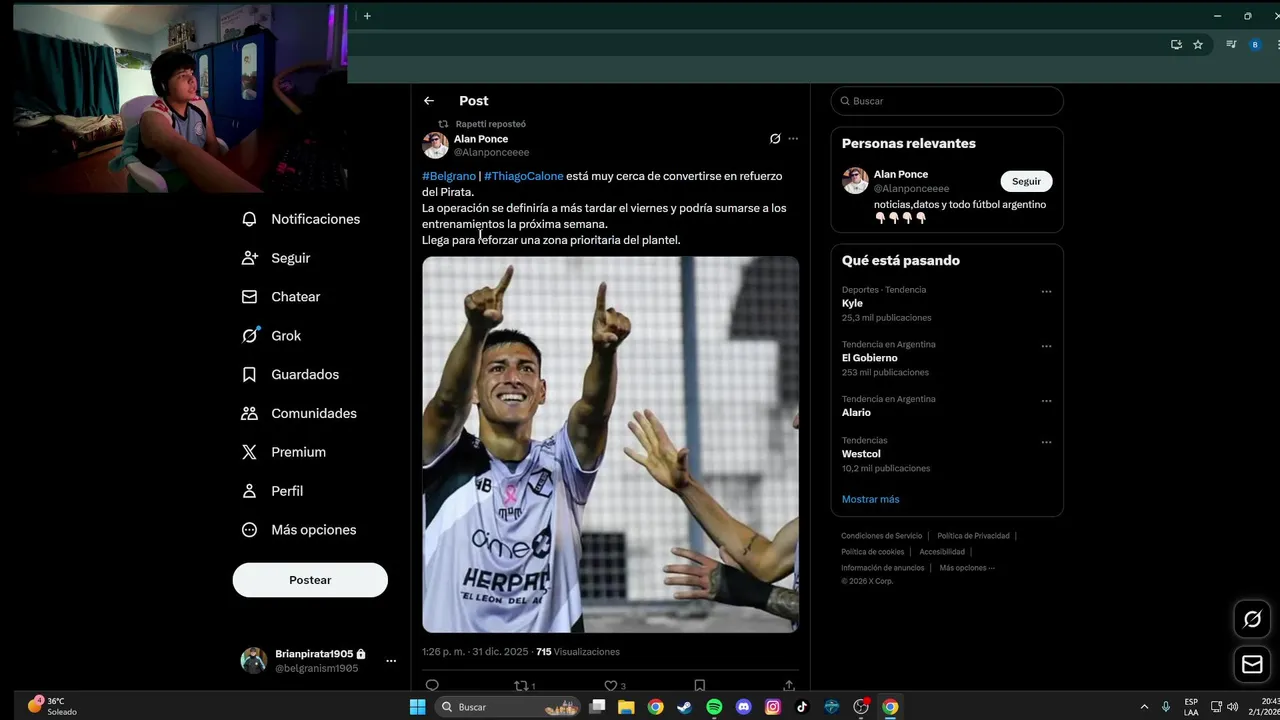Click the Grok explain icon on the post
1280x720 pixels.
775,139
